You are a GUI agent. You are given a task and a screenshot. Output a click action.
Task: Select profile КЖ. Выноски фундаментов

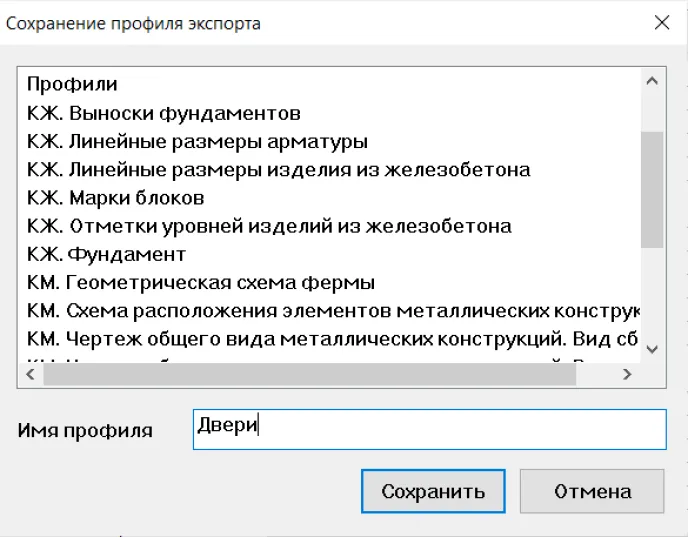click(164, 113)
